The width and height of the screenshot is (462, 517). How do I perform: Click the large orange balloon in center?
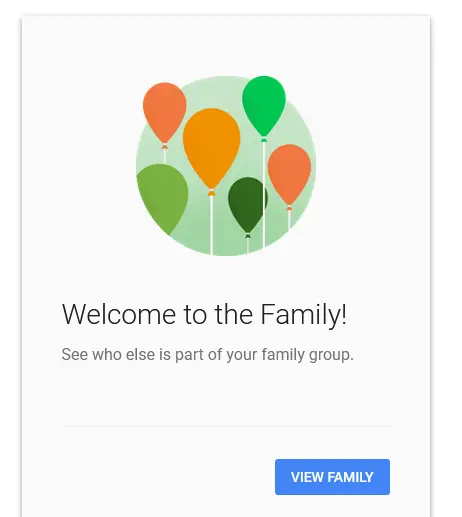click(212, 148)
